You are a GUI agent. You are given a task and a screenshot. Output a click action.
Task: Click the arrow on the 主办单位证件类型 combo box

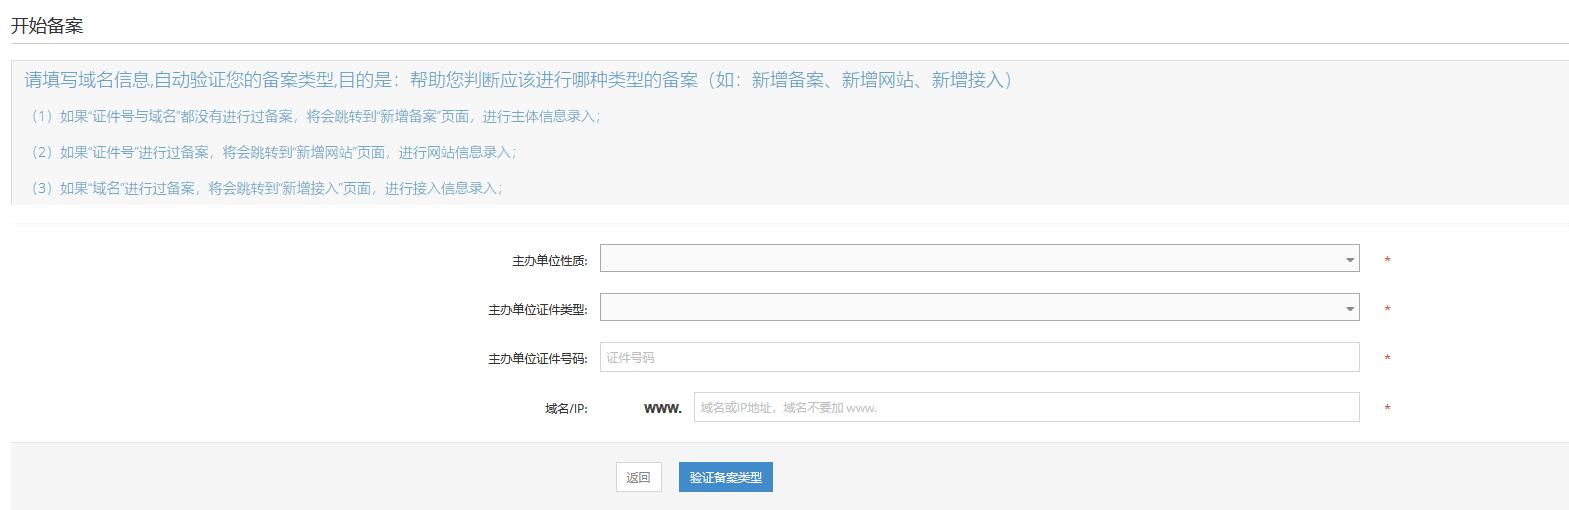point(1350,309)
